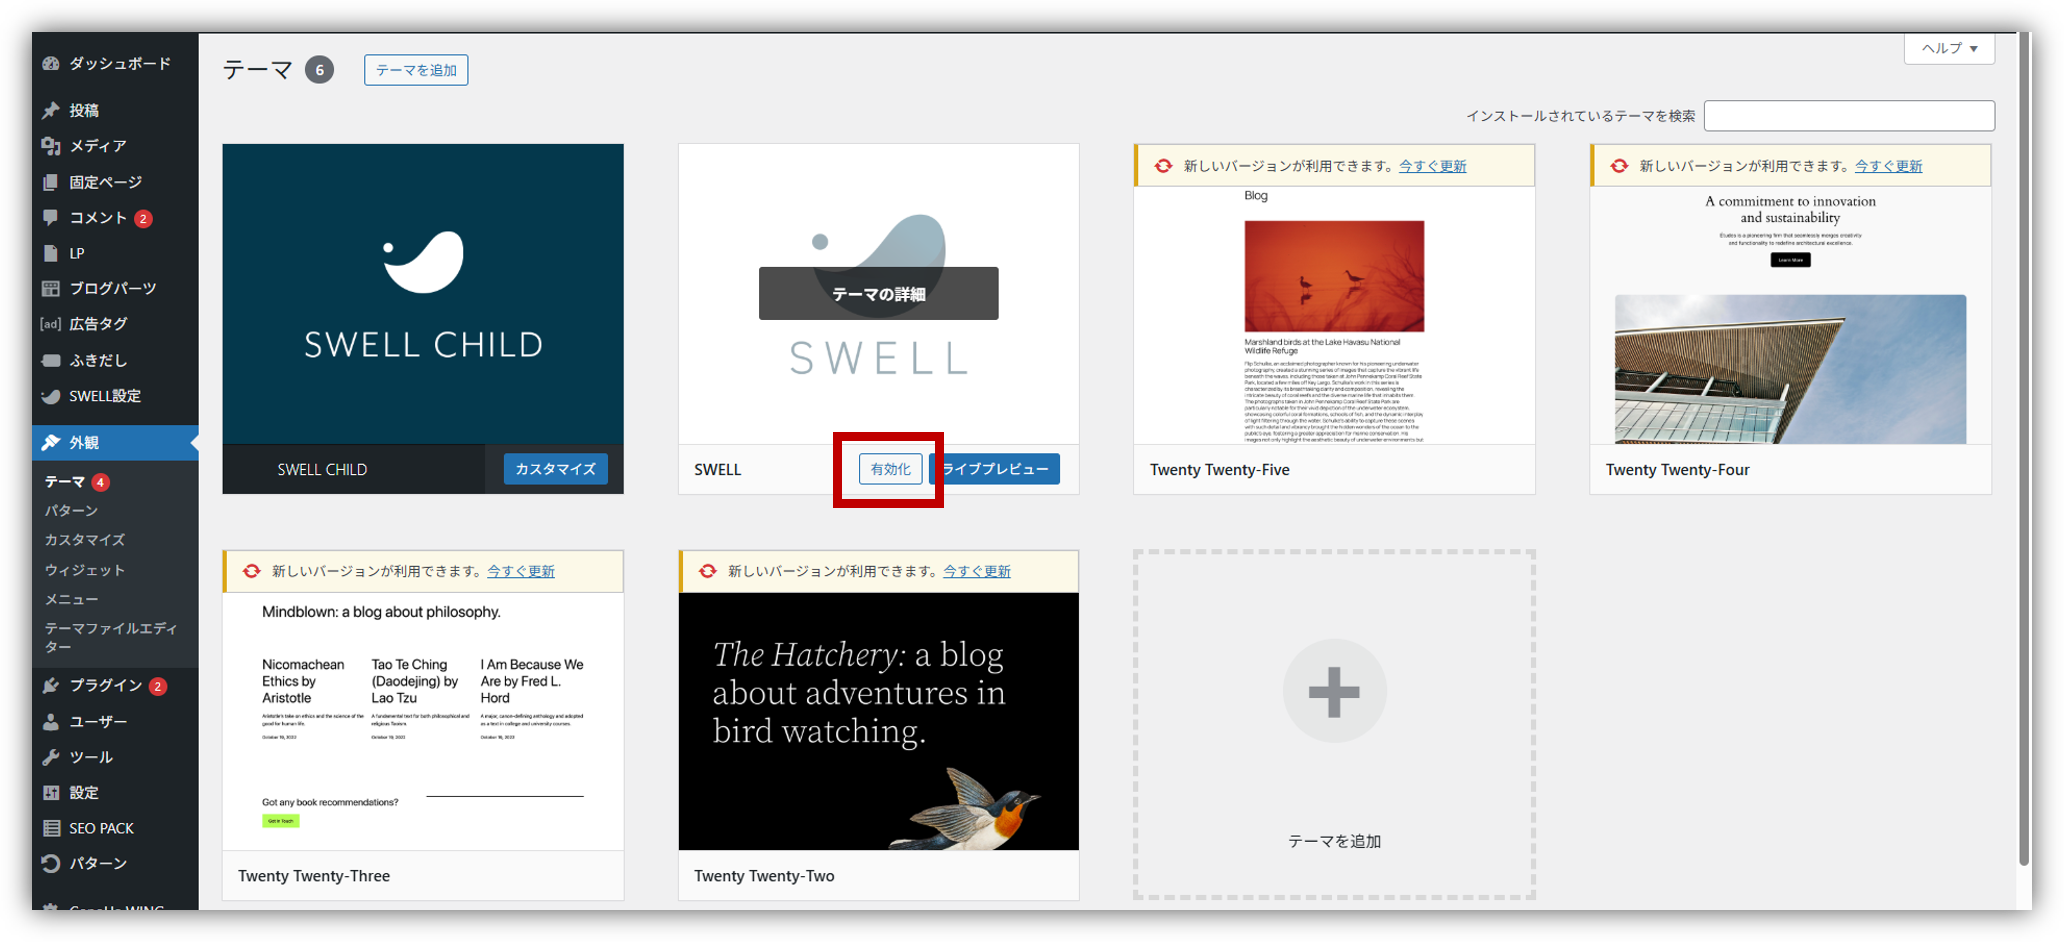Click 今すぐ更新 link for Twenty Twenty-Five

(x=1432, y=166)
